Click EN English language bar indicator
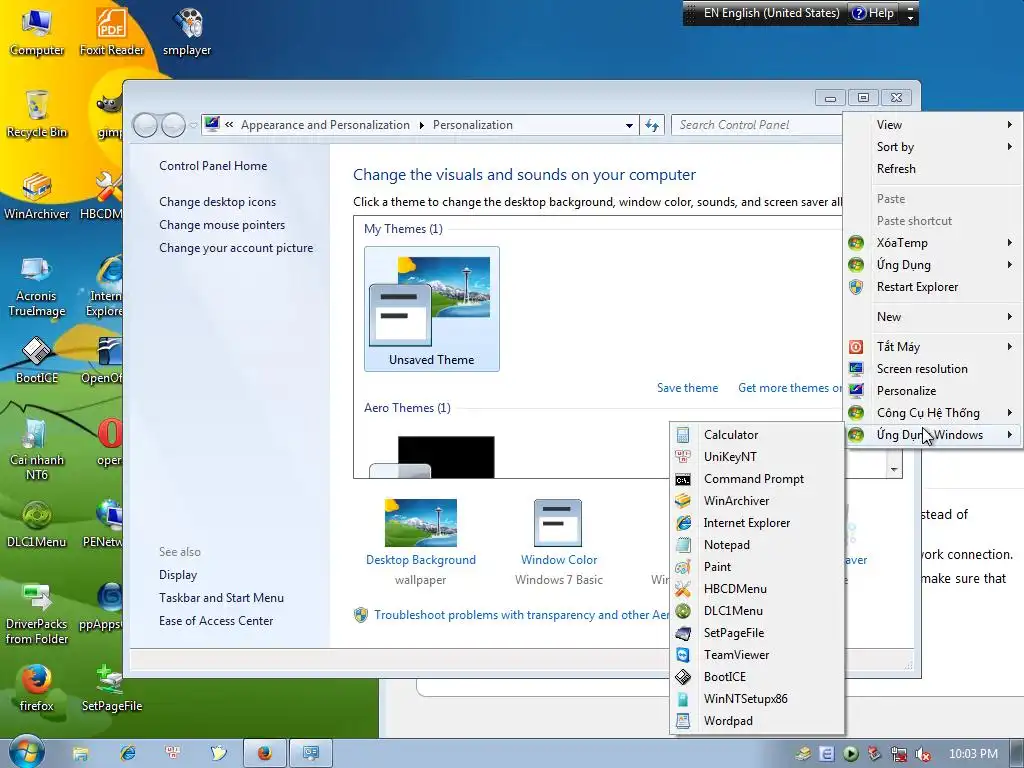This screenshot has width=1024, height=768. click(771, 13)
